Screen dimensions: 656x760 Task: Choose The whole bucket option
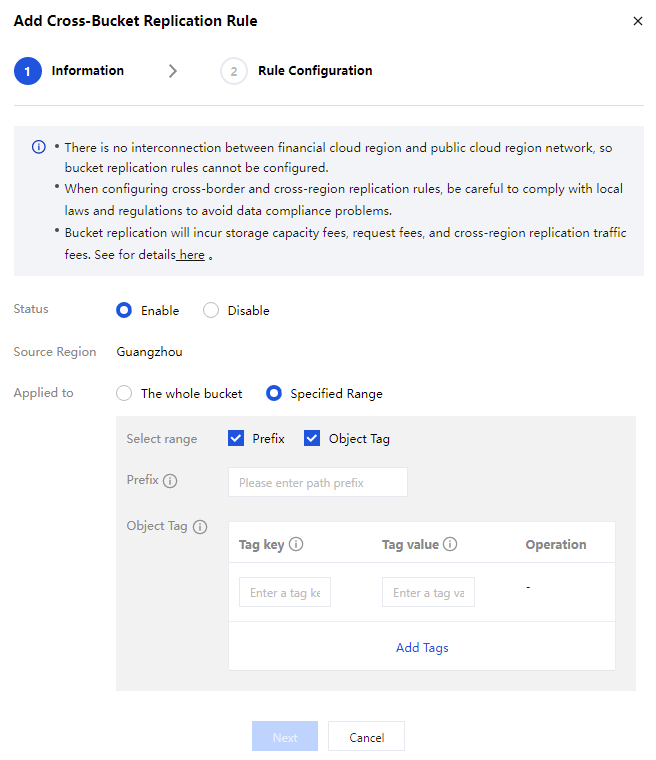[124, 393]
